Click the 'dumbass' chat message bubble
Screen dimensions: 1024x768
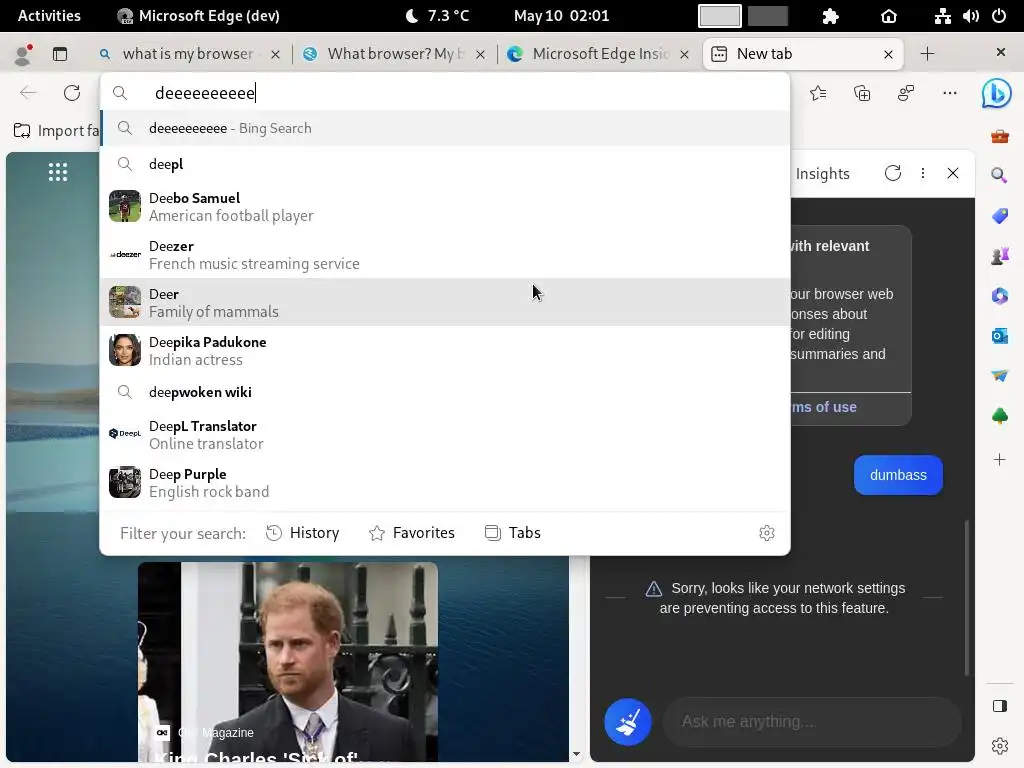(x=898, y=475)
